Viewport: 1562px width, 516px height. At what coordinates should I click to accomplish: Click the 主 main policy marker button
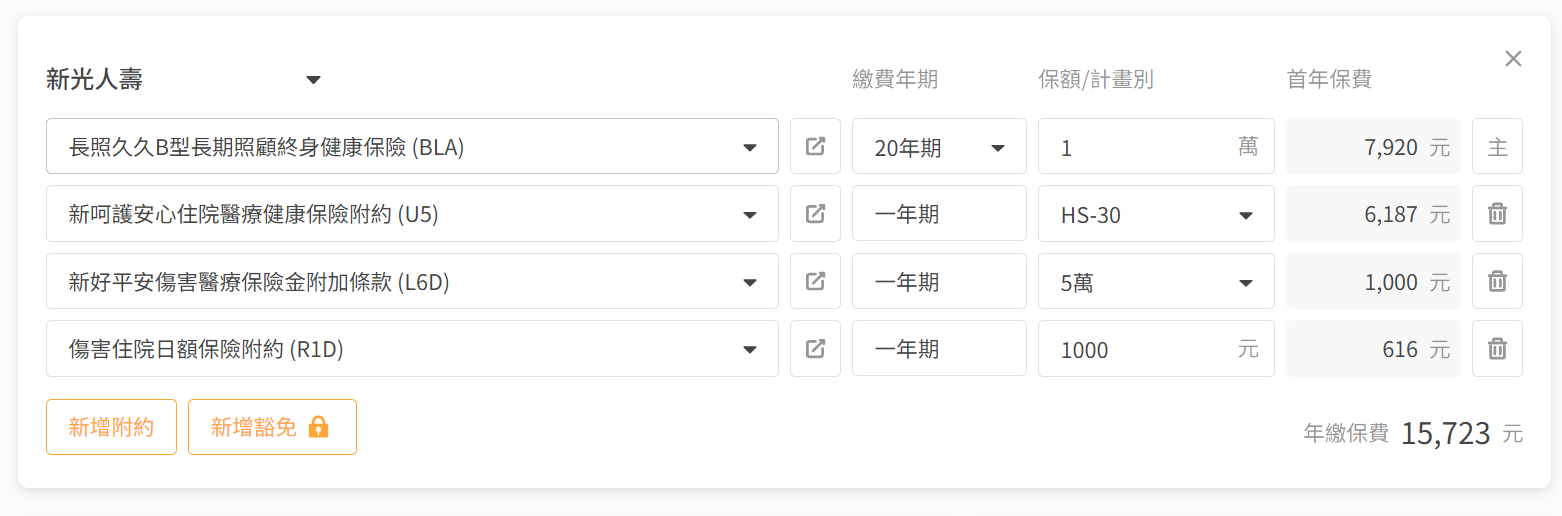[x=1497, y=147]
